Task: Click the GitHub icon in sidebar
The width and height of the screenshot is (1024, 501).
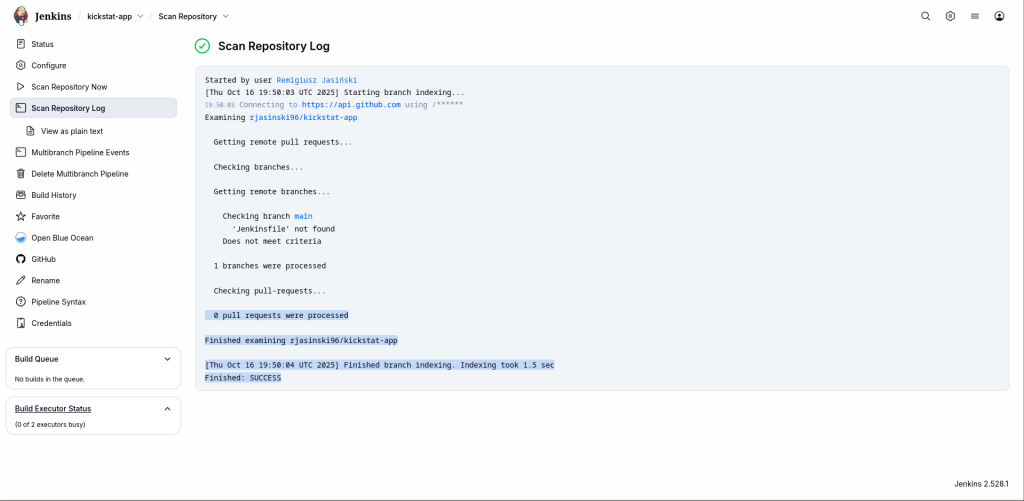Action: 21,259
